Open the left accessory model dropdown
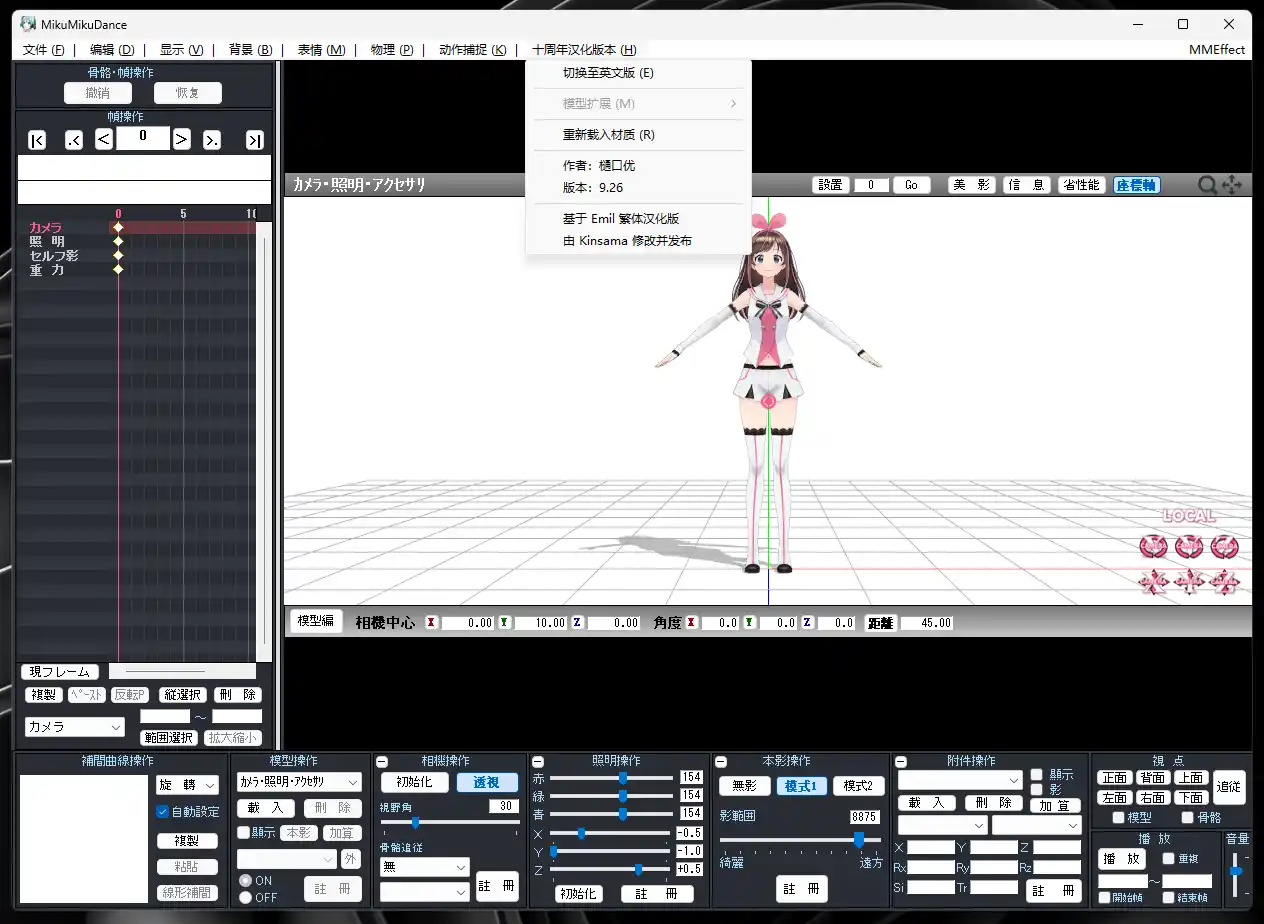Viewport: 1264px width, 924px height. click(x=943, y=825)
